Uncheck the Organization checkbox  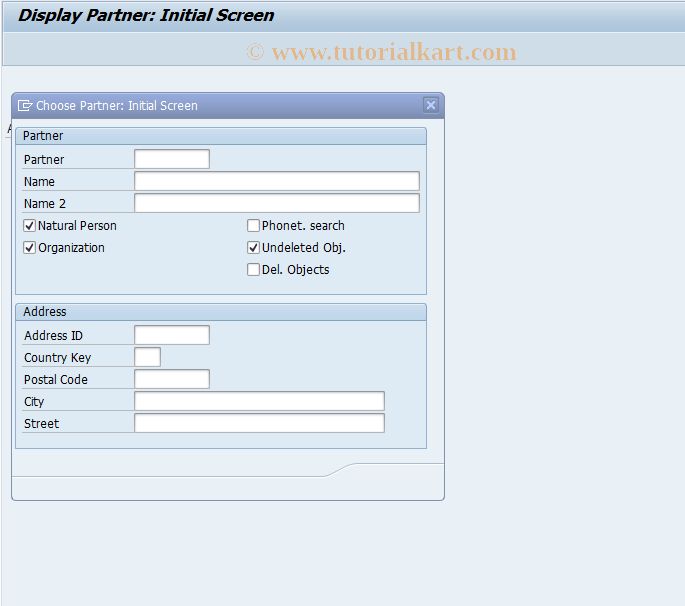(29, 248)
